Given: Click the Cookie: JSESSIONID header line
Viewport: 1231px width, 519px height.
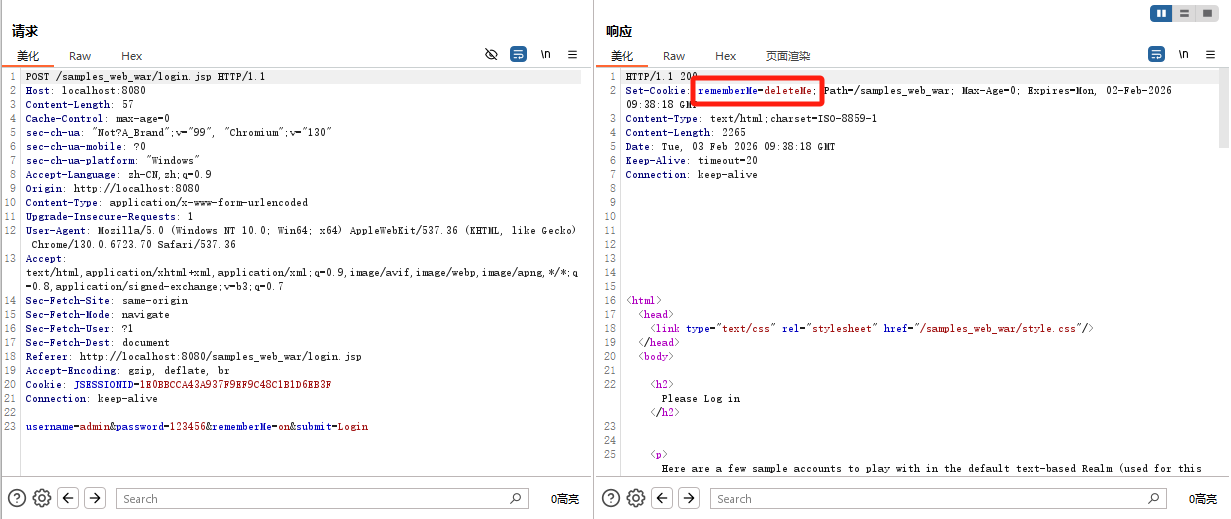Looking at the screenshot, I should pyautogui.click(x=178, y=384).
